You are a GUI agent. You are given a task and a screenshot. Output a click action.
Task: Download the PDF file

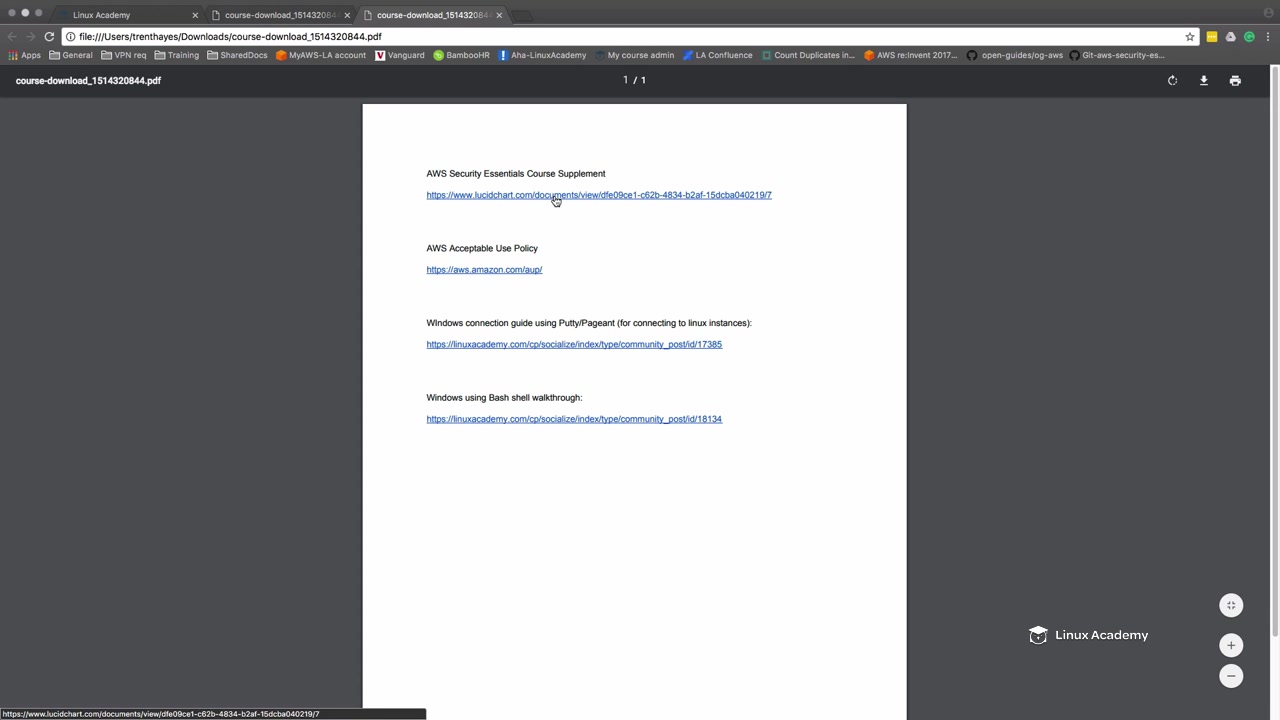pos(1204,81)
